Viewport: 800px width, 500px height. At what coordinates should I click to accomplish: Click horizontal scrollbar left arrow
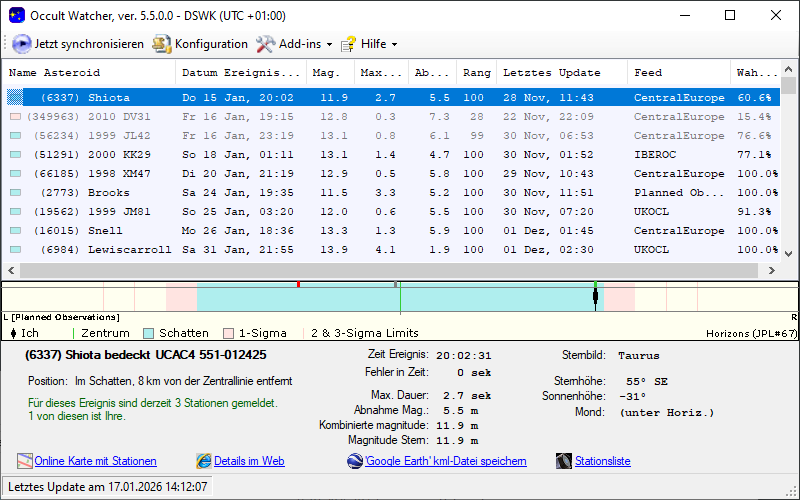coord(11,270)
